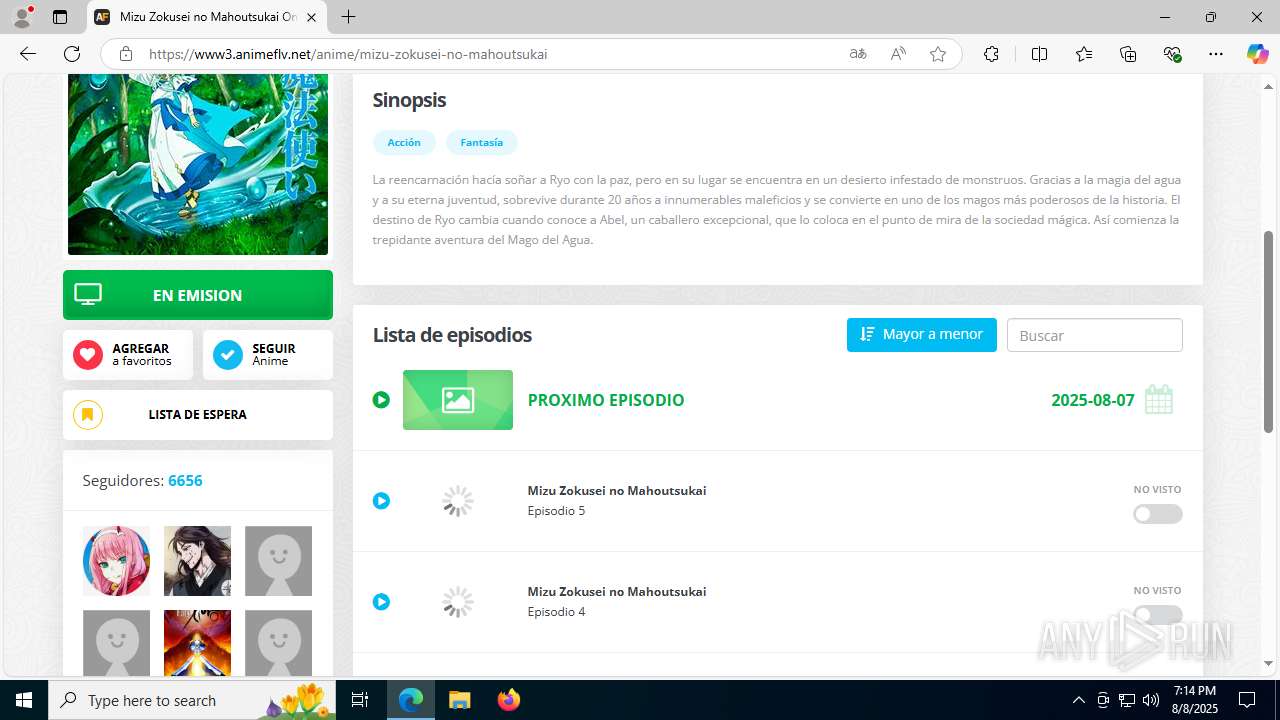This screenshot has height=720, width=1280.
Task: Enable split screen view
Action: 1039,54
